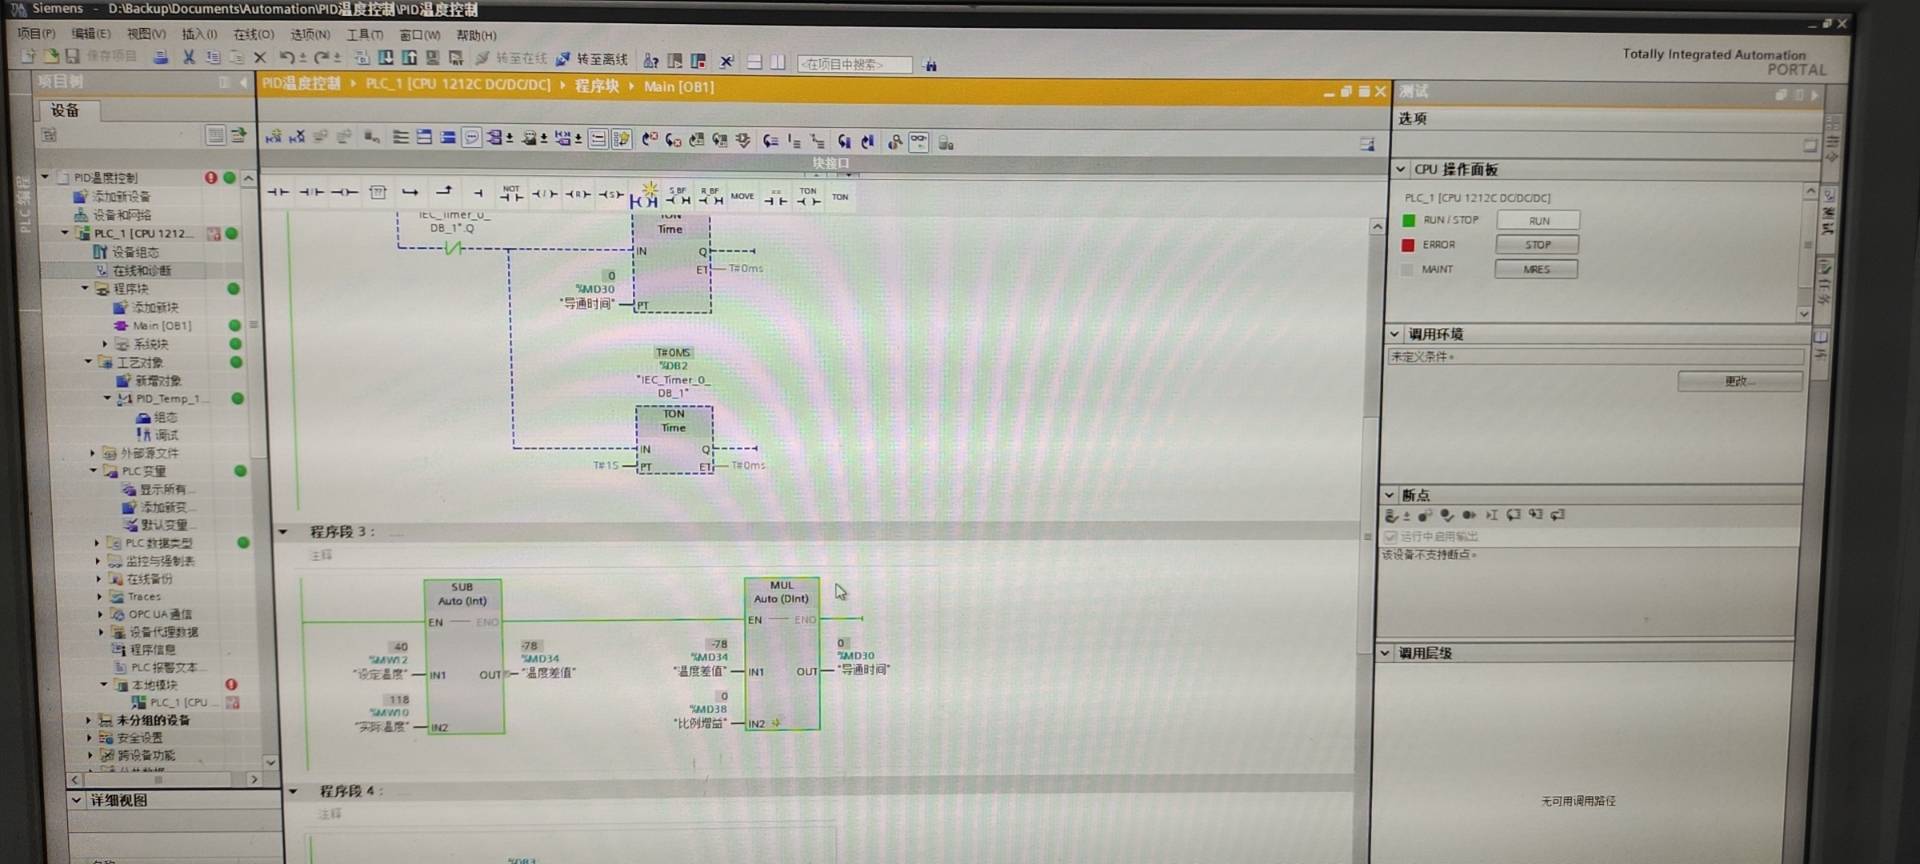Click the Redo arrow icon
Screen dimensions: 1920x864
tap(322, 58)
